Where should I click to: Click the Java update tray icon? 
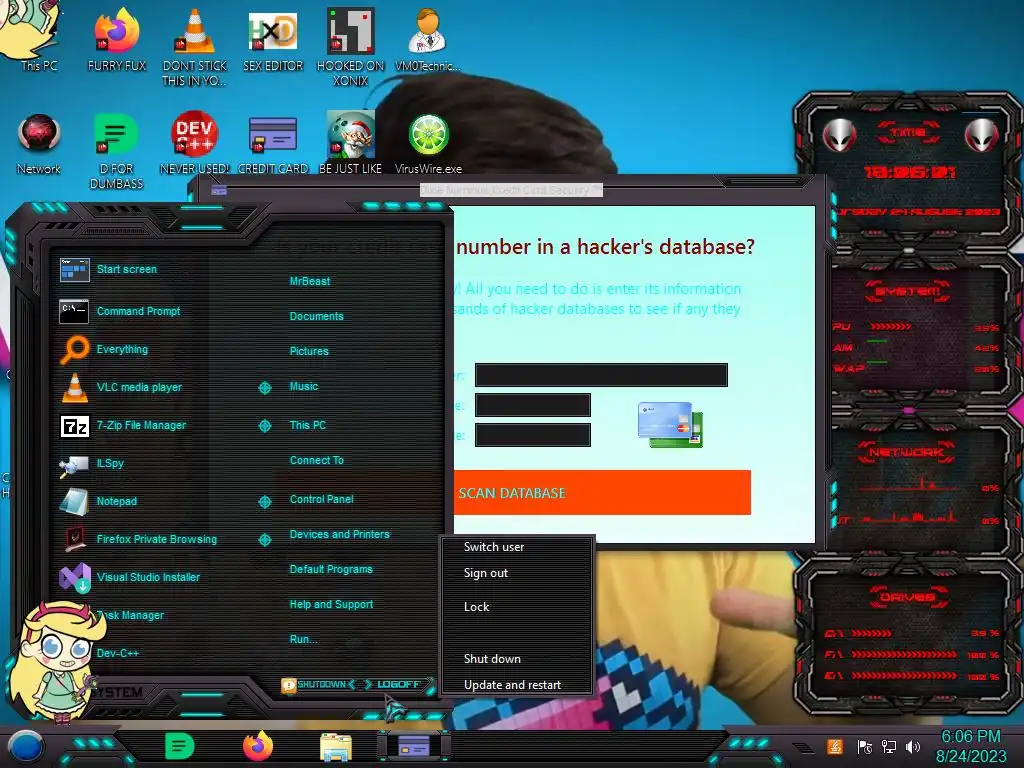(835, 747)
